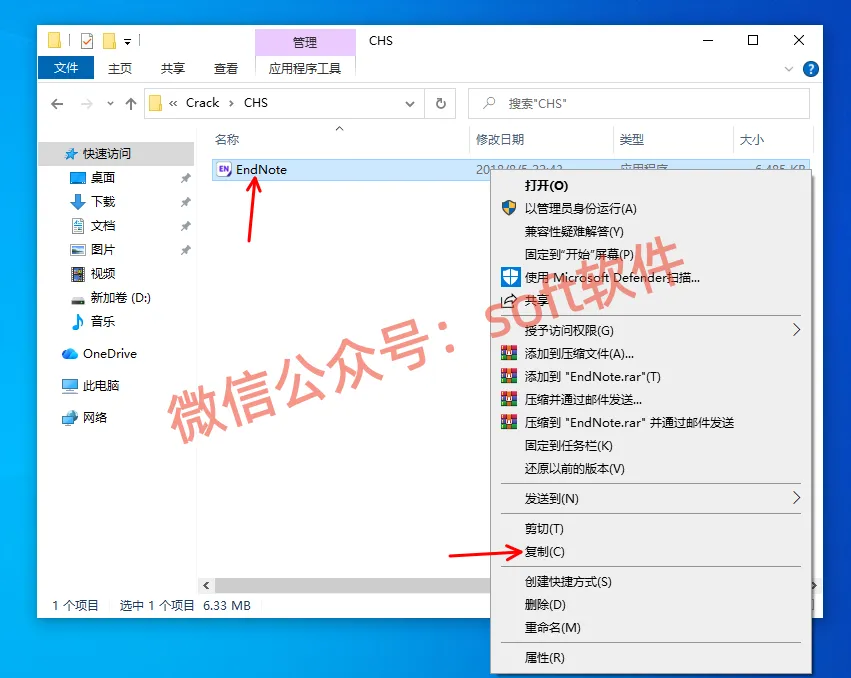Expand the ribbon chevron near Help
851x678 pixels.
click(789, 69)
